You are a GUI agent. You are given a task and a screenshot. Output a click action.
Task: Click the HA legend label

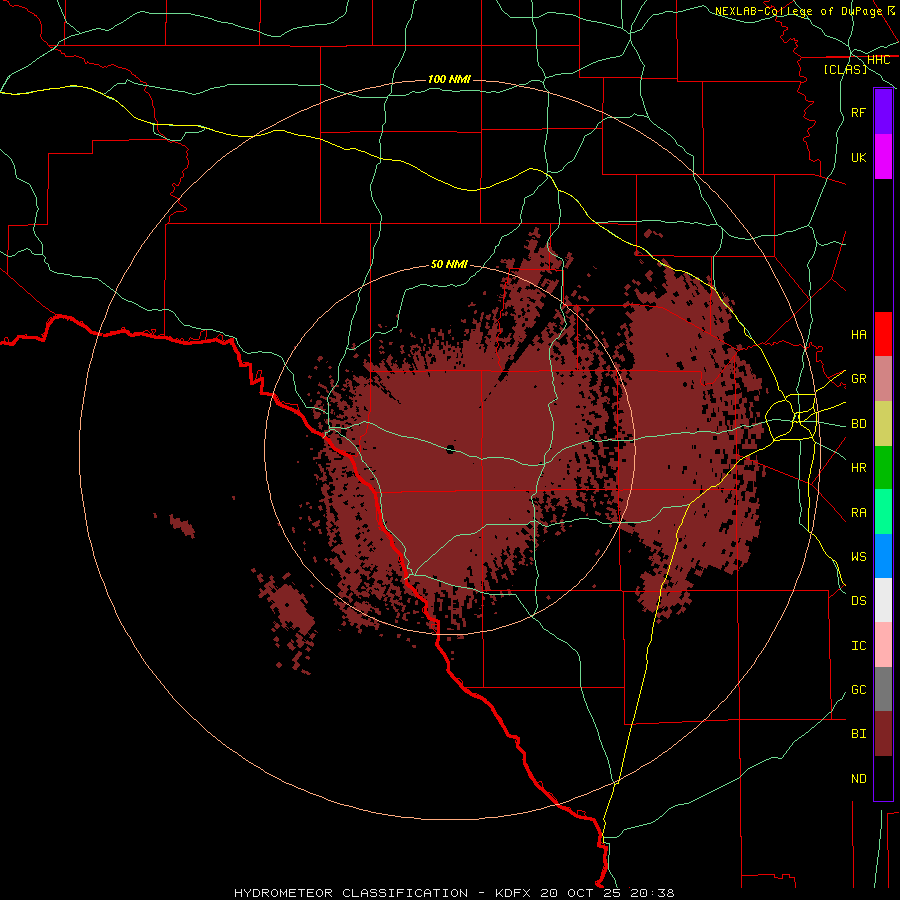(x=859, y=334)
